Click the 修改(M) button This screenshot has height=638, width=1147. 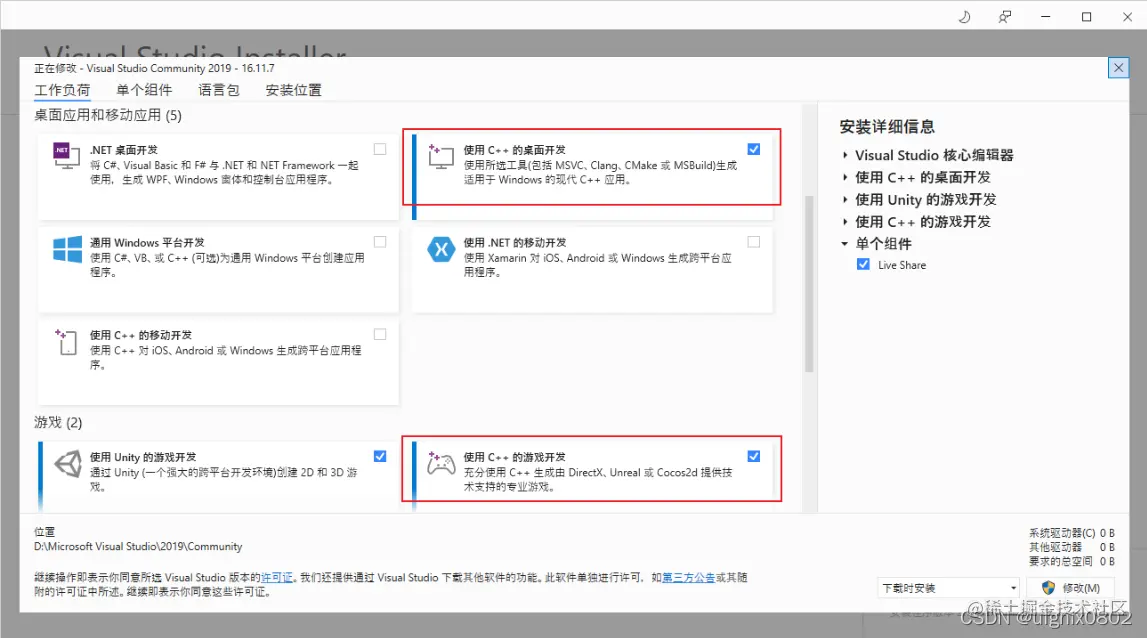[1070, 588]
